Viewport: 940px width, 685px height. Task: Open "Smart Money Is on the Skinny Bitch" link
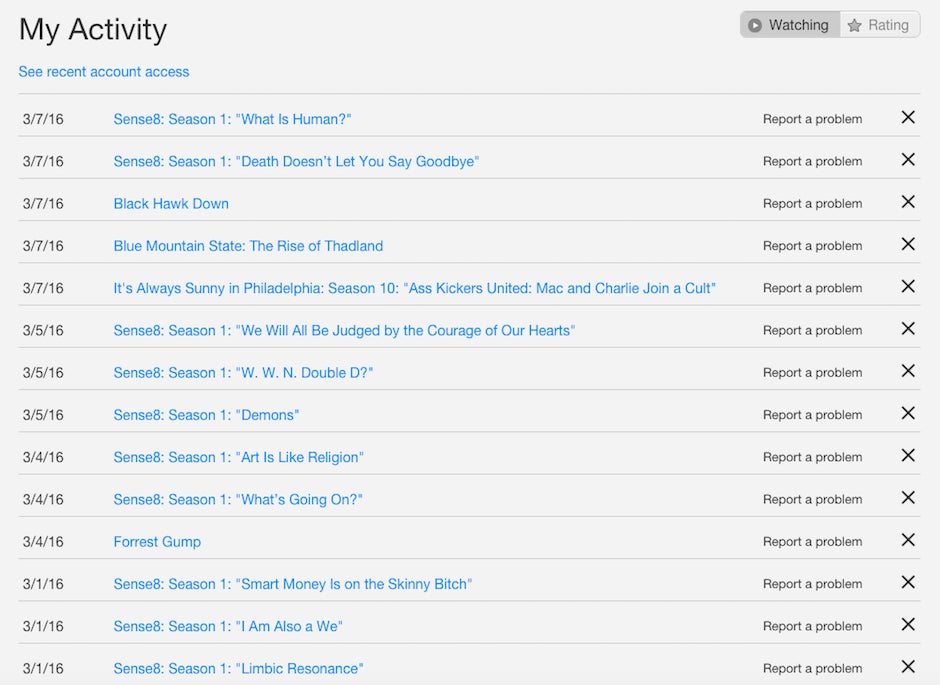(x=293, y=584)
